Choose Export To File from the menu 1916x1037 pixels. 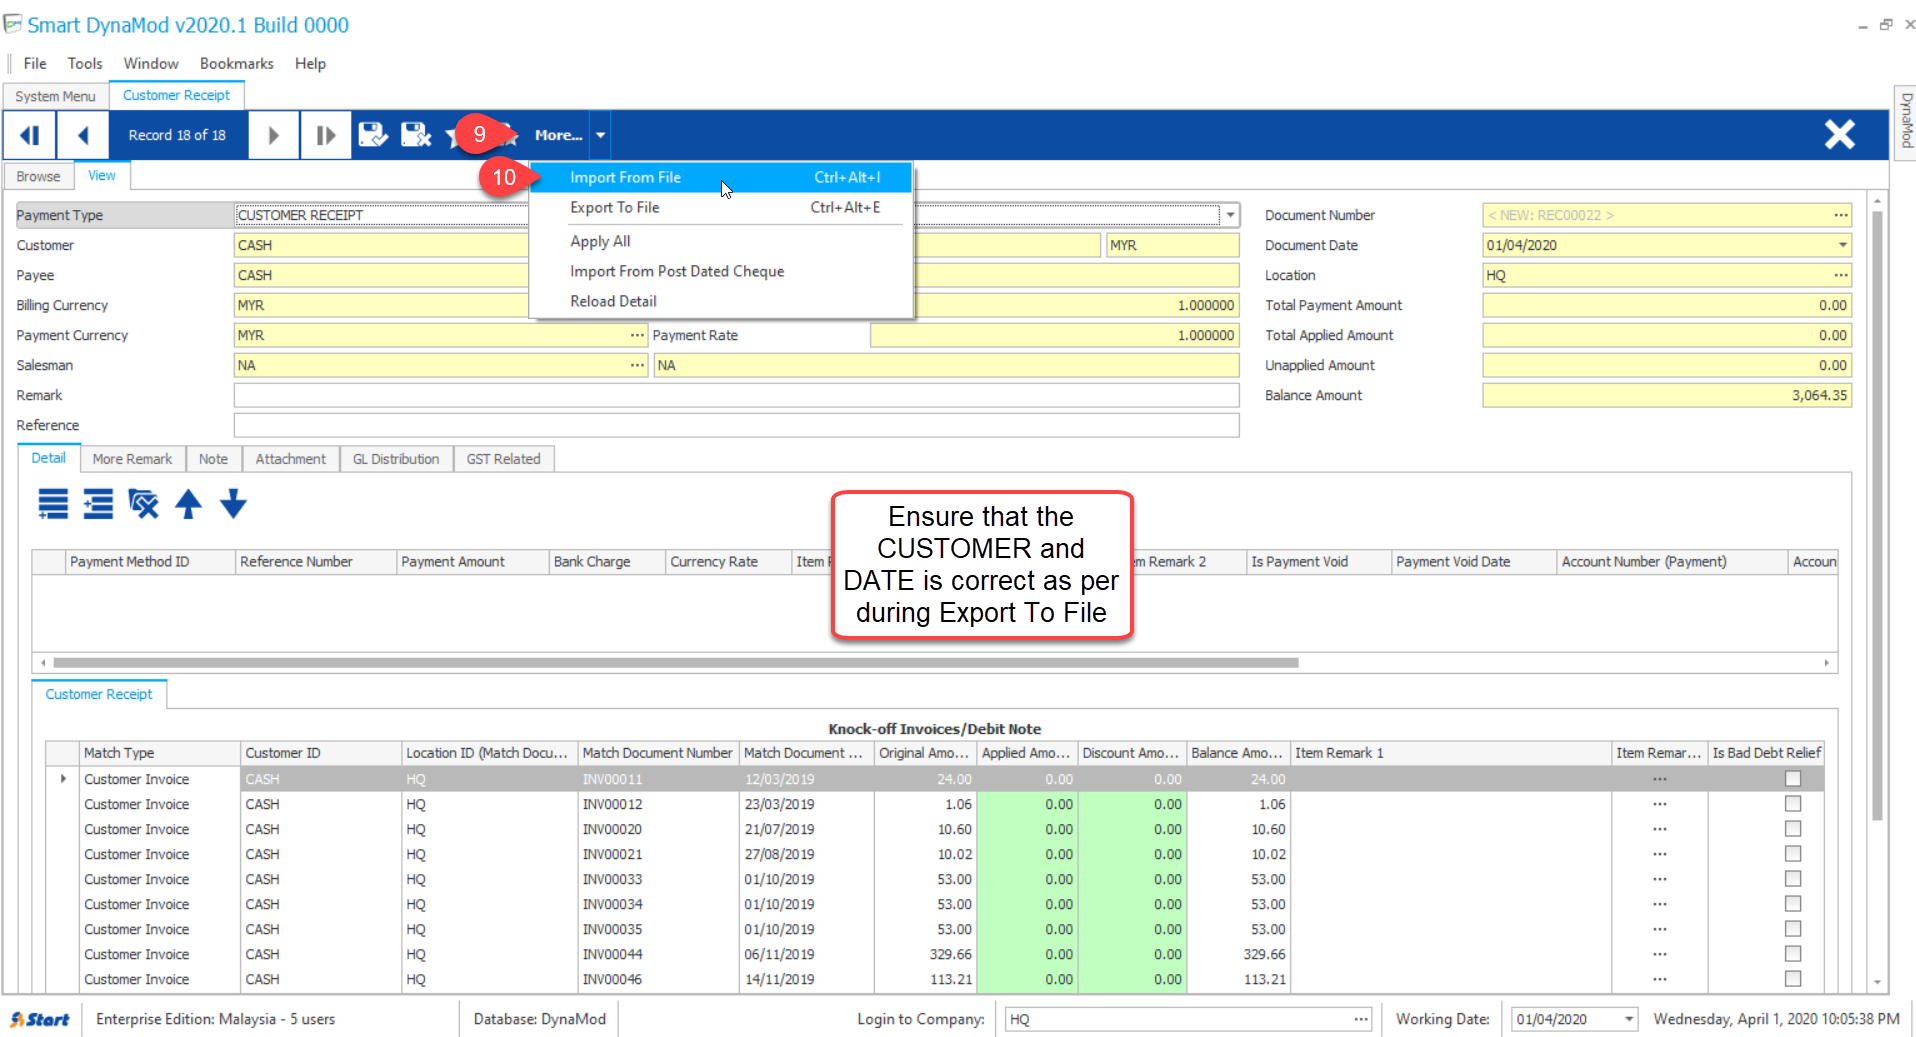[721, 208]
